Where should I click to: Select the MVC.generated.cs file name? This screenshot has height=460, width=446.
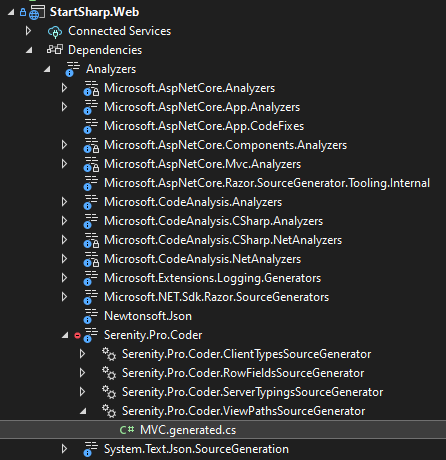pyautogui.click(x=188, y=430)
